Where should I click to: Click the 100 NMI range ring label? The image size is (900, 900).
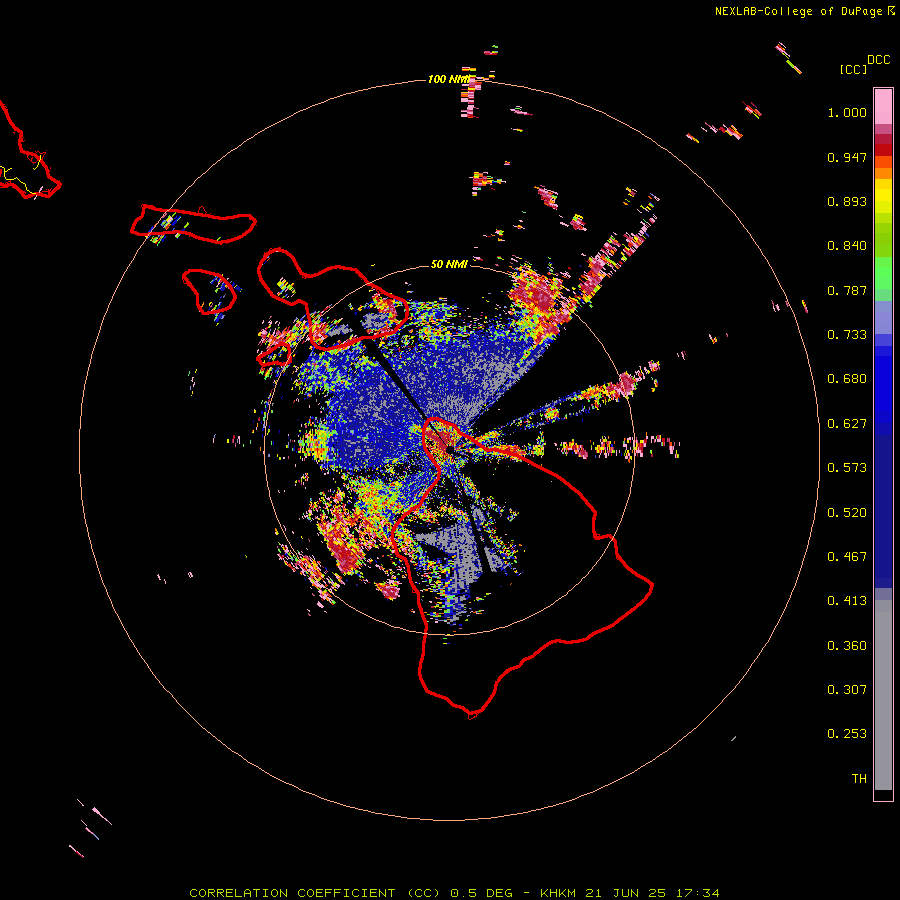[448, 79]
